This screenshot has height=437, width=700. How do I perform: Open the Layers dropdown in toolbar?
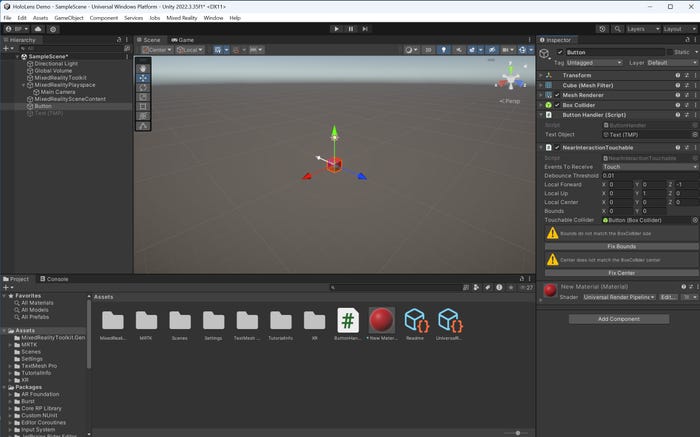click(643, 29)
